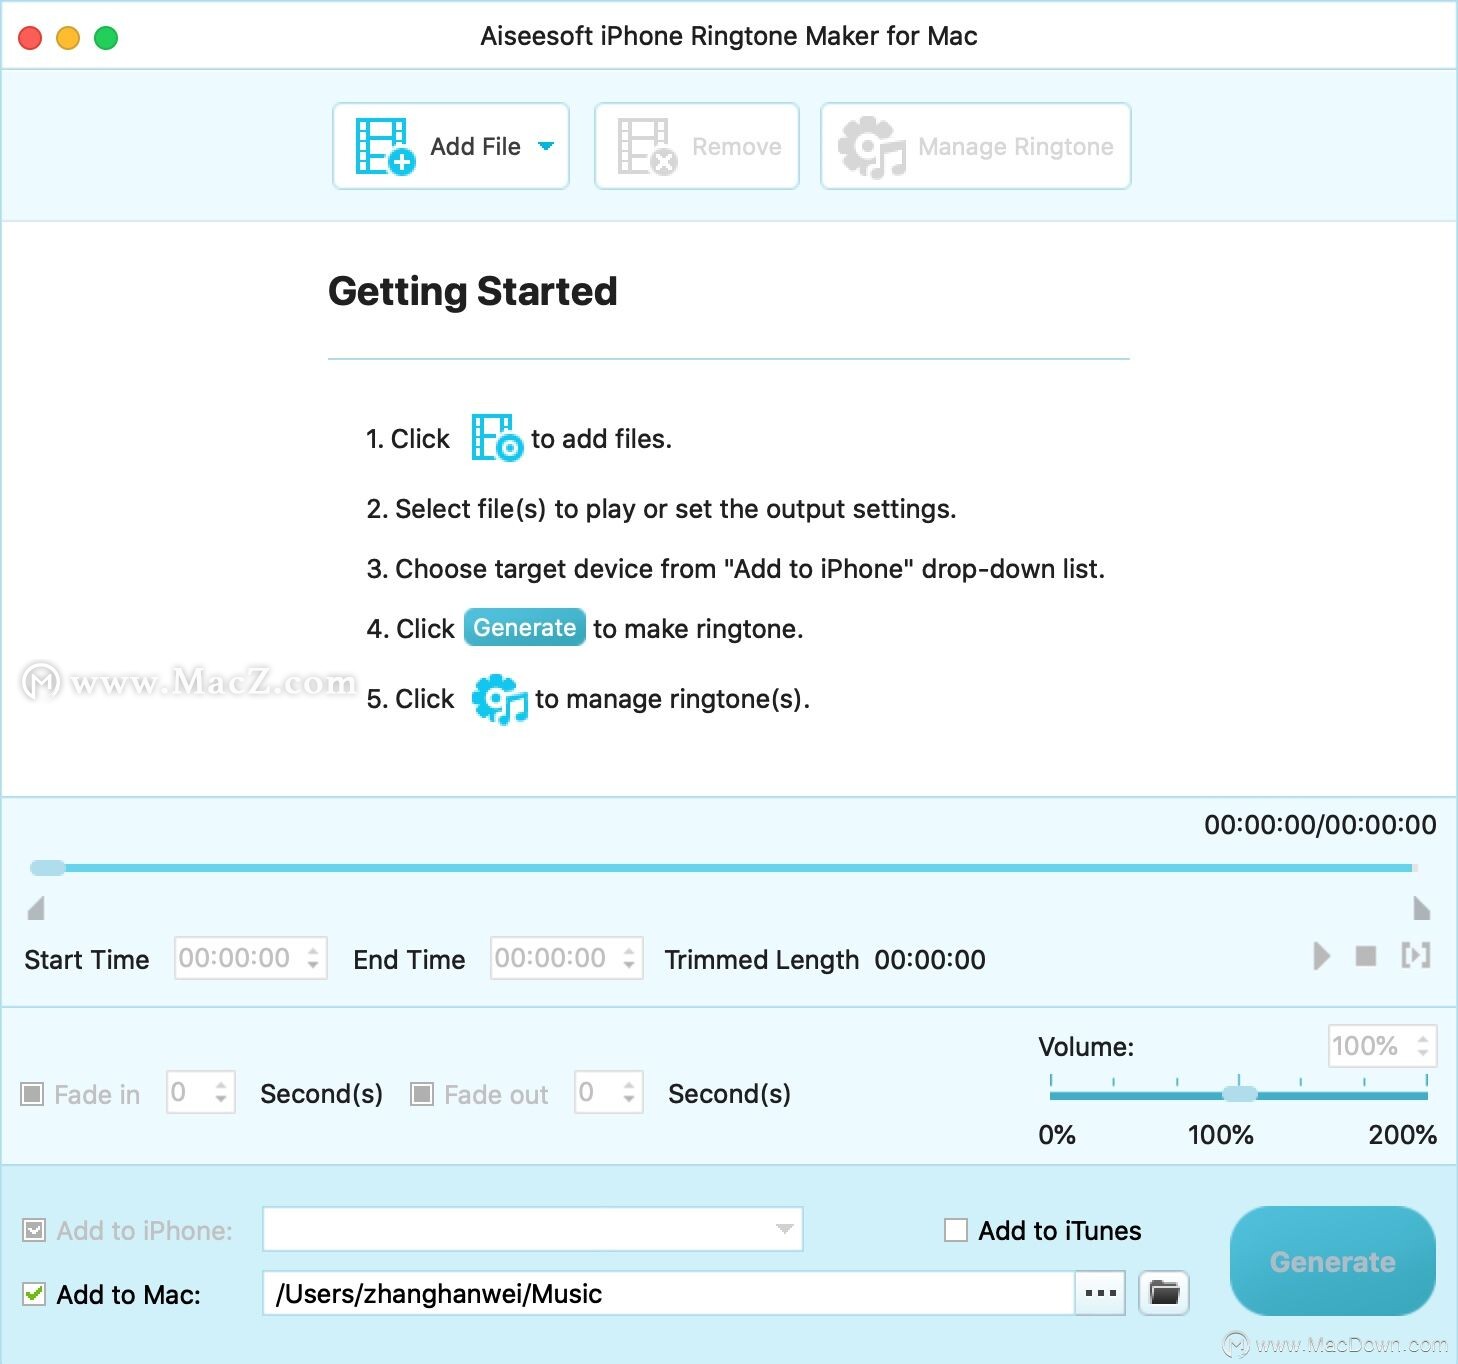Toggle the Add to iPhone checkbox
The image size is (1458, 1364).
pyautogui.click(x=34, y=1230)
